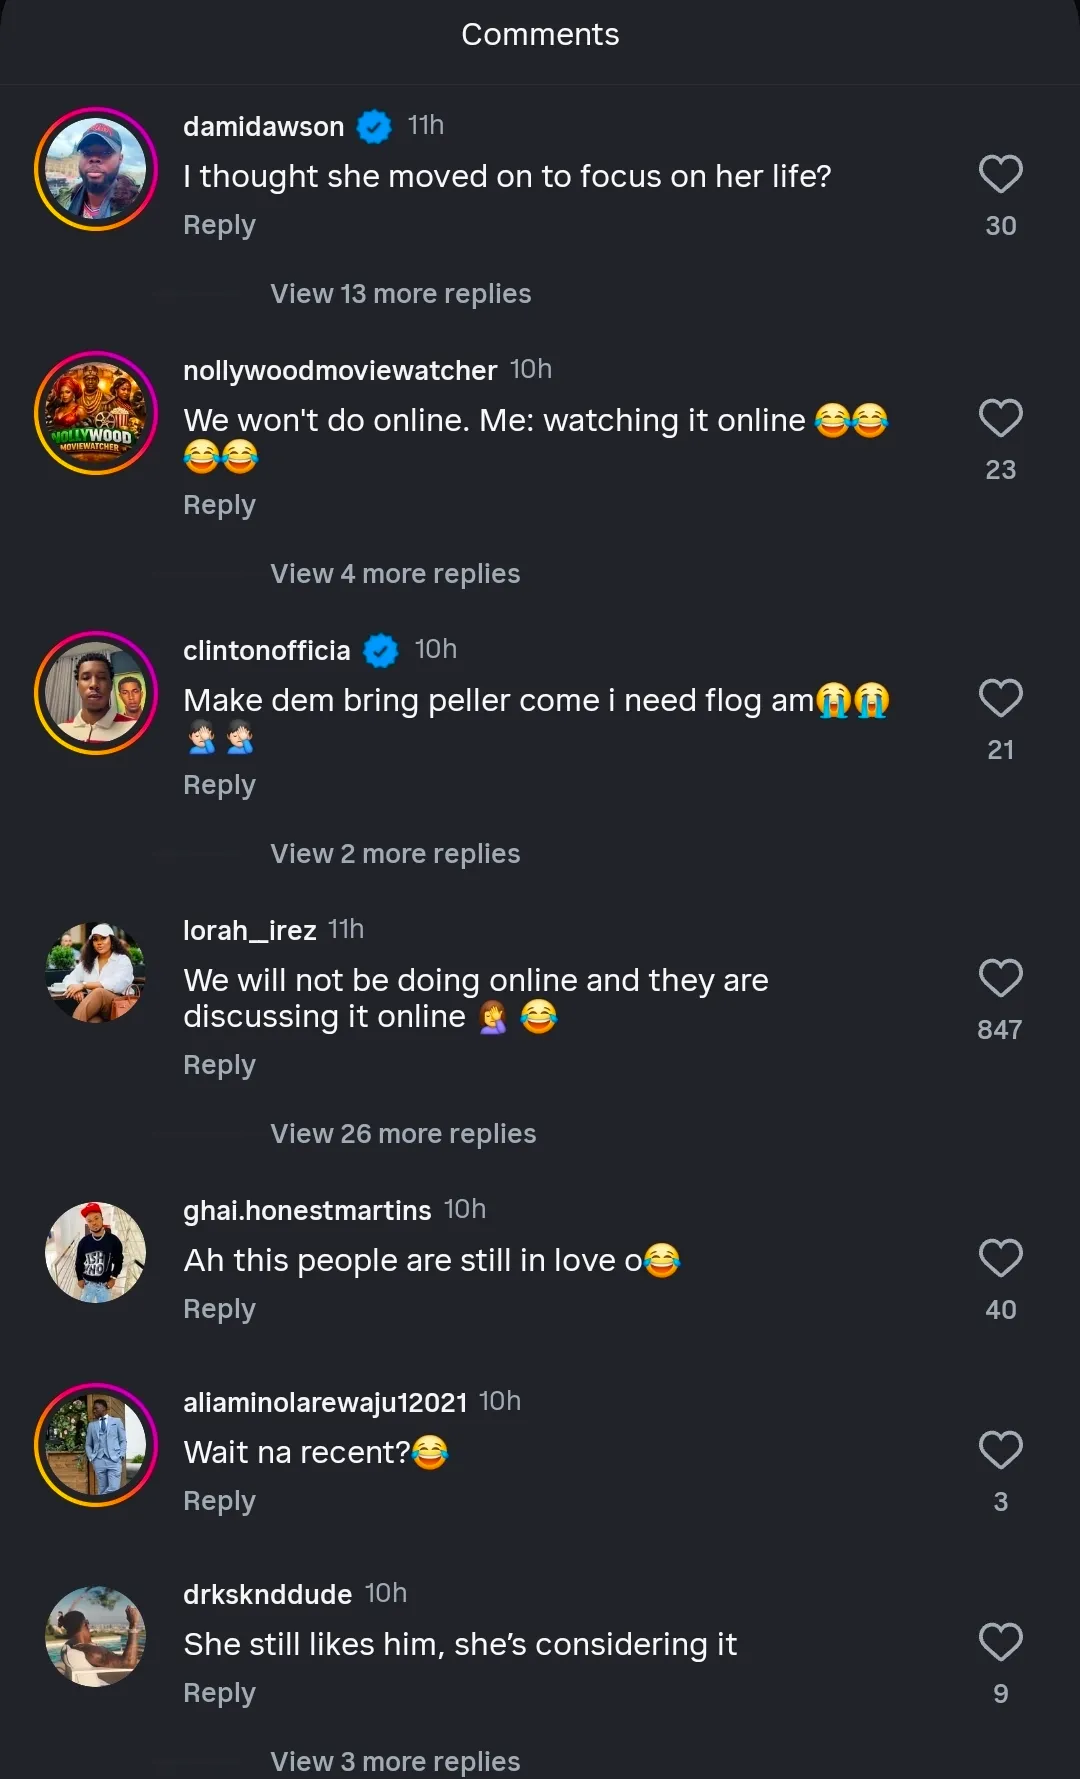View nollywoodmoviewatcher's profile avatar
This screenshot has width=1080, height=1779.
coord(96,413)
